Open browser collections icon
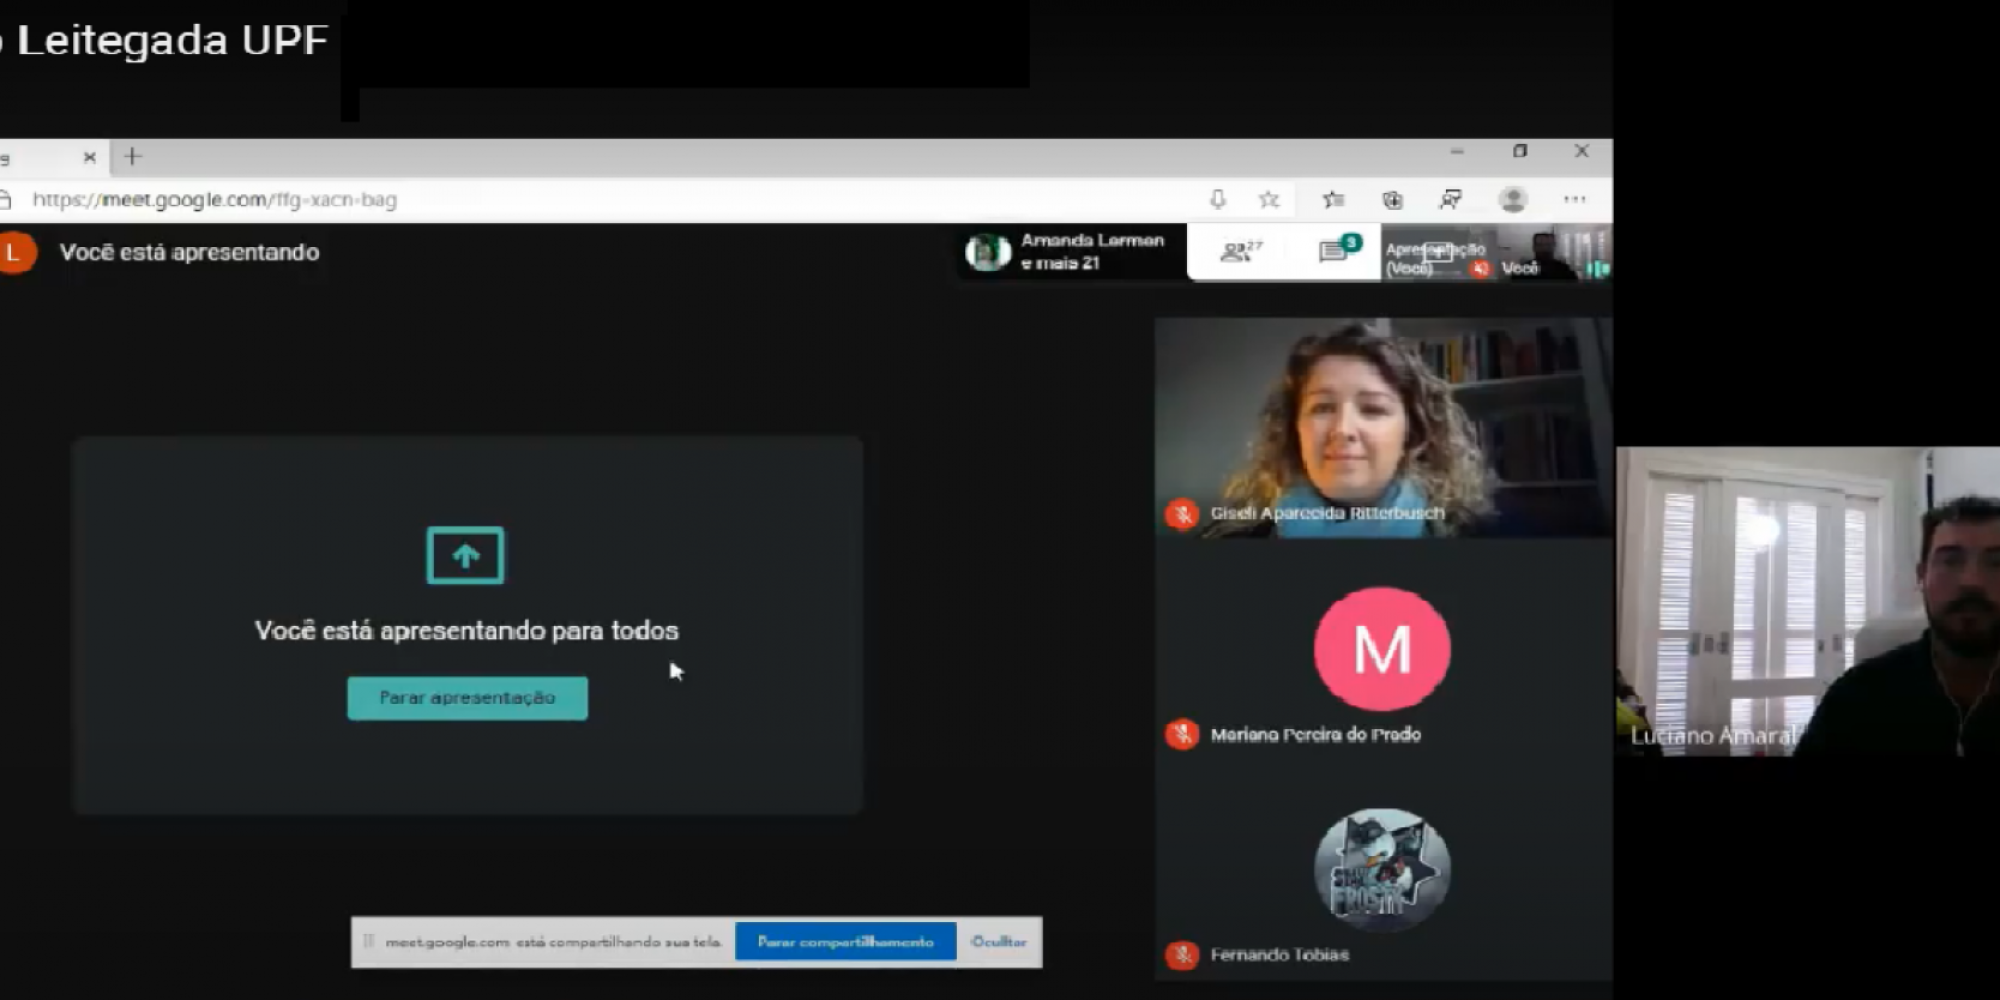The height and width of the screenshot is (1000, 2000). 1392,200
